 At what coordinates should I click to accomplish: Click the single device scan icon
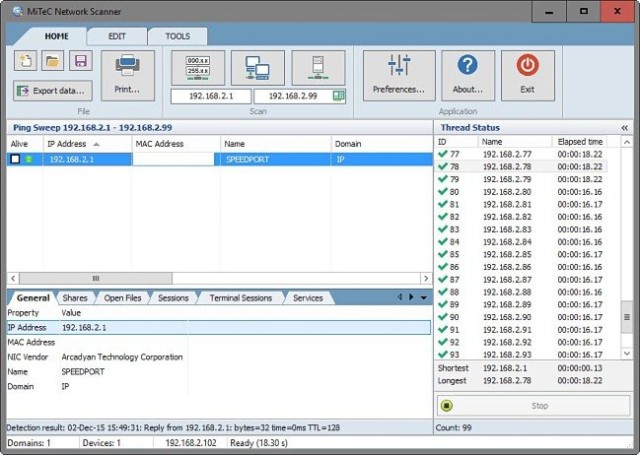point(318,68)
